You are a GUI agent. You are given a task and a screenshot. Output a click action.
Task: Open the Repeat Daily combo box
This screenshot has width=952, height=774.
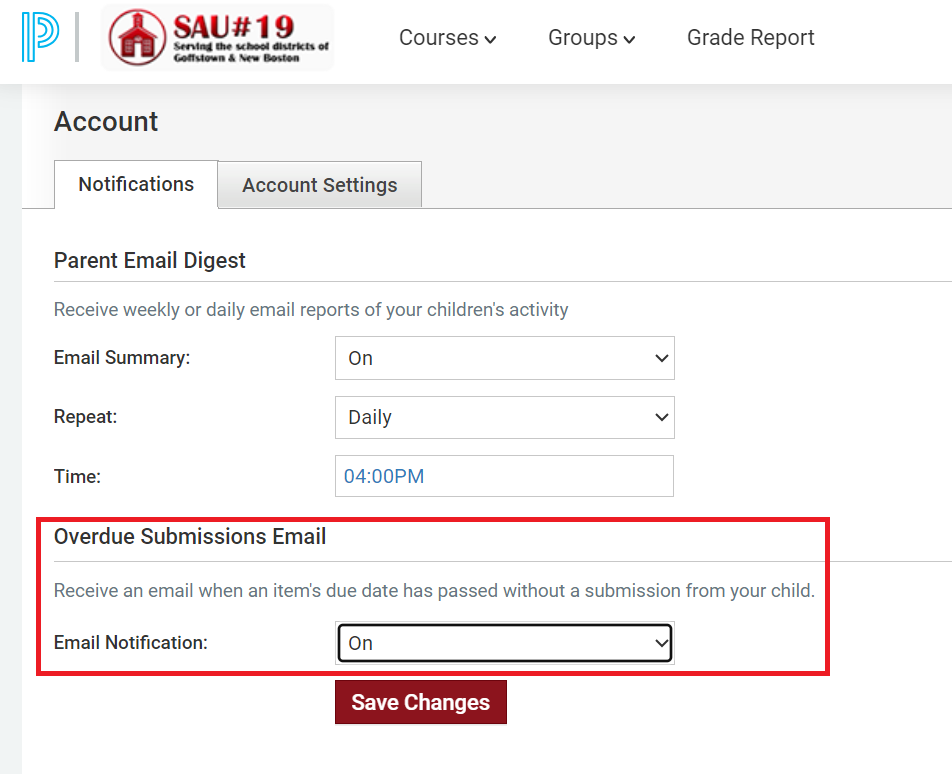pyautogui.click(x=505, y=417)
